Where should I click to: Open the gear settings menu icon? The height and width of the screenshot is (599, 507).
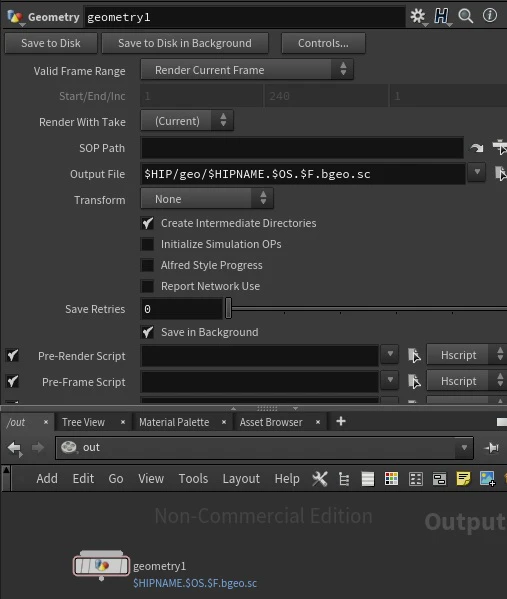pos(418,16)
